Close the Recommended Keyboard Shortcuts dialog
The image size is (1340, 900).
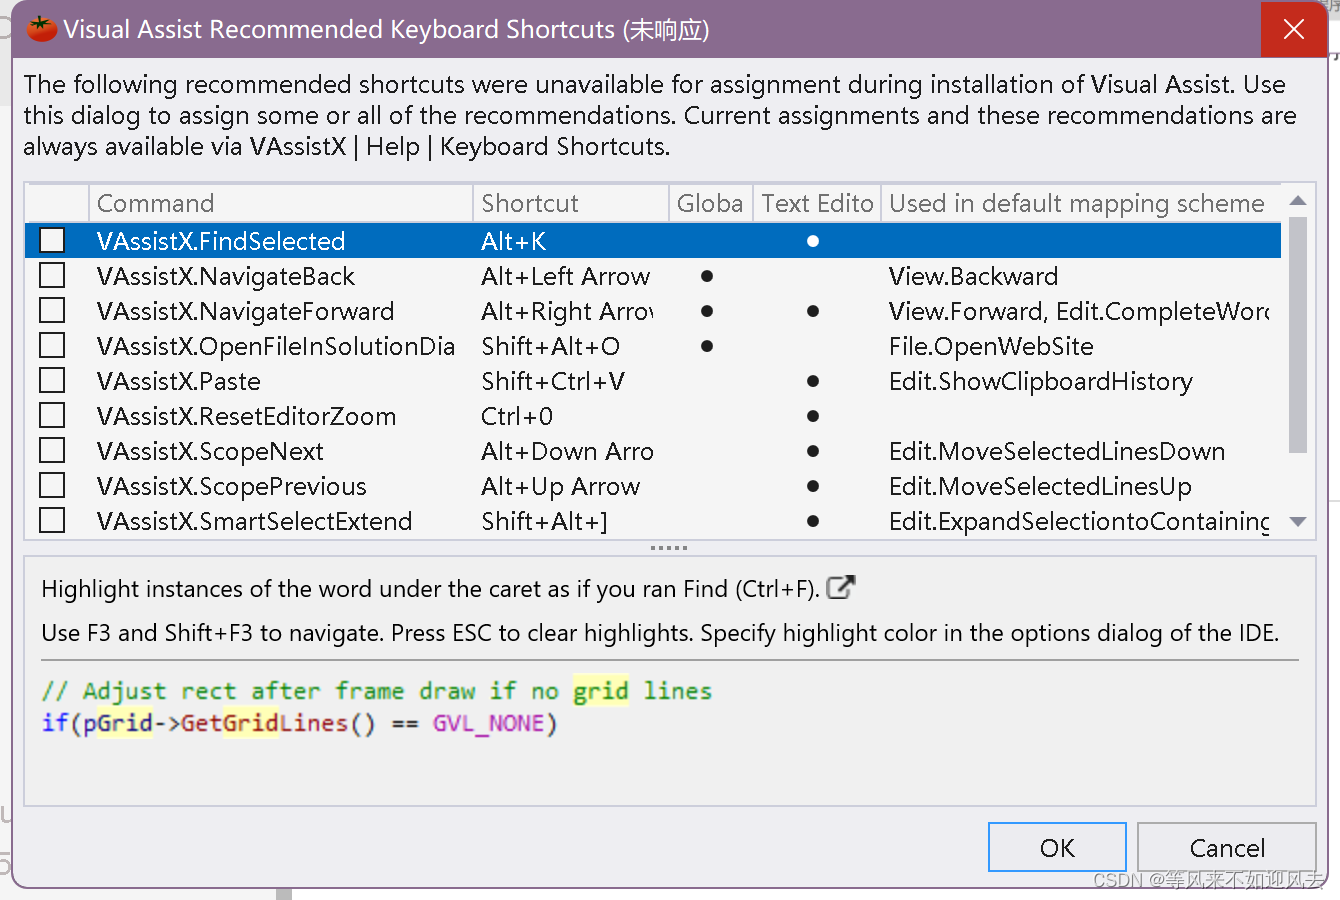1293,29
